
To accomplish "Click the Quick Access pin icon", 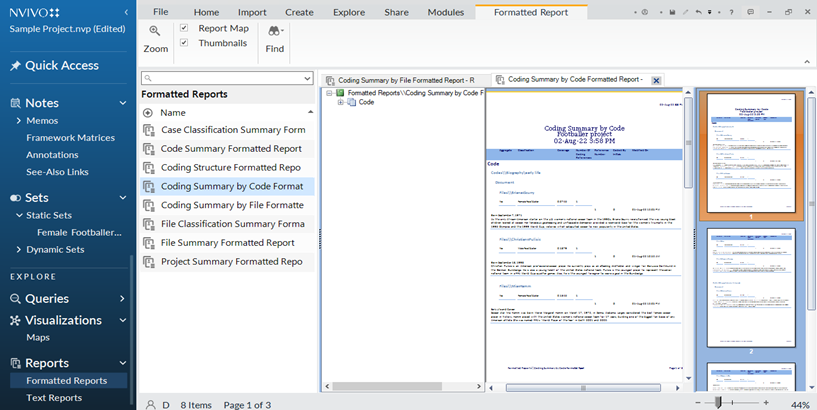I will [15, 66].
